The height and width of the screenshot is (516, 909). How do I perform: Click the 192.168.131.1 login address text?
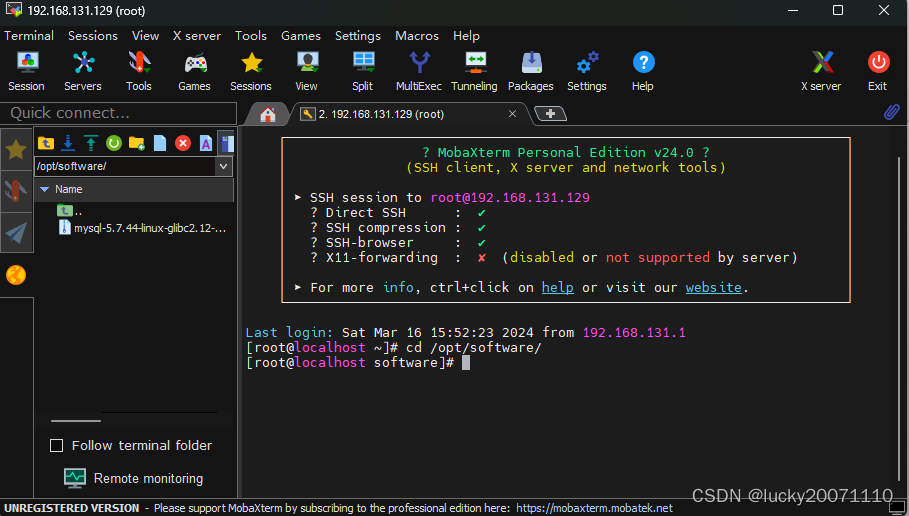tap(634, 333)
